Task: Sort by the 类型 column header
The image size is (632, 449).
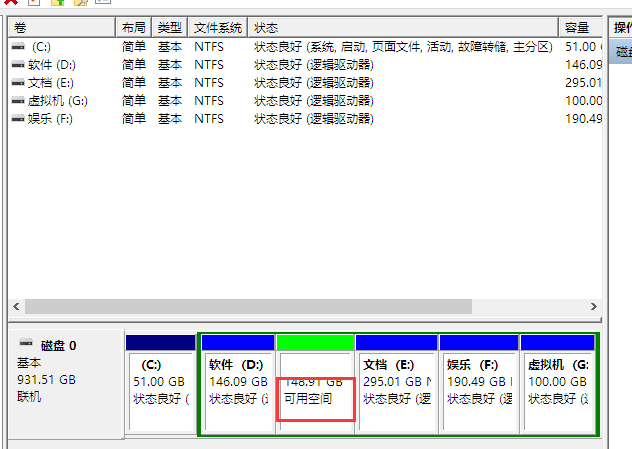Action: [x=170, y=28]
